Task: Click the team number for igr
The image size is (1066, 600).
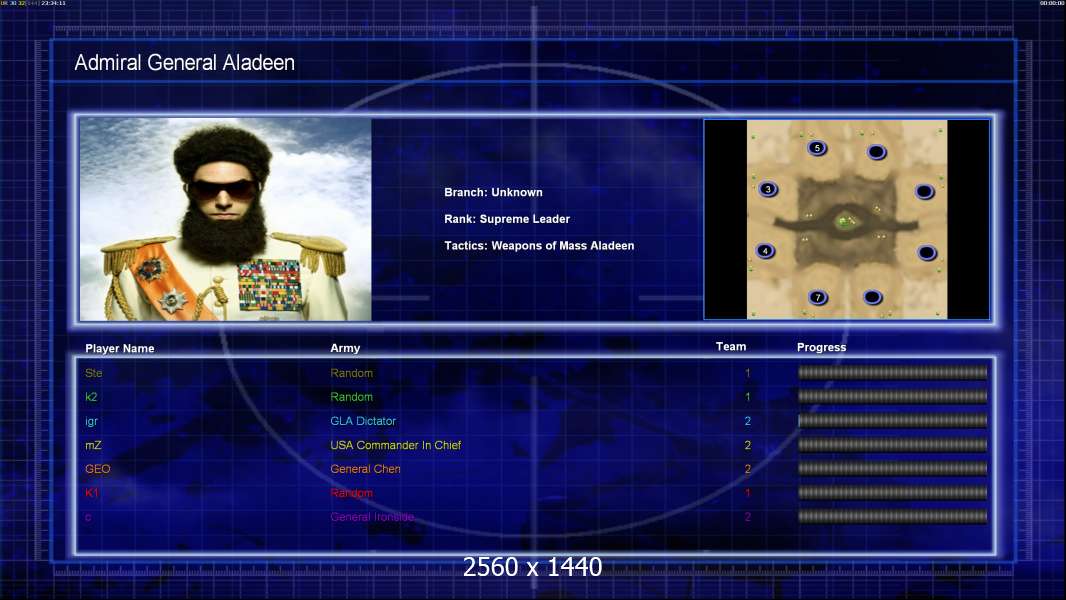Action: tap(747, 421)
